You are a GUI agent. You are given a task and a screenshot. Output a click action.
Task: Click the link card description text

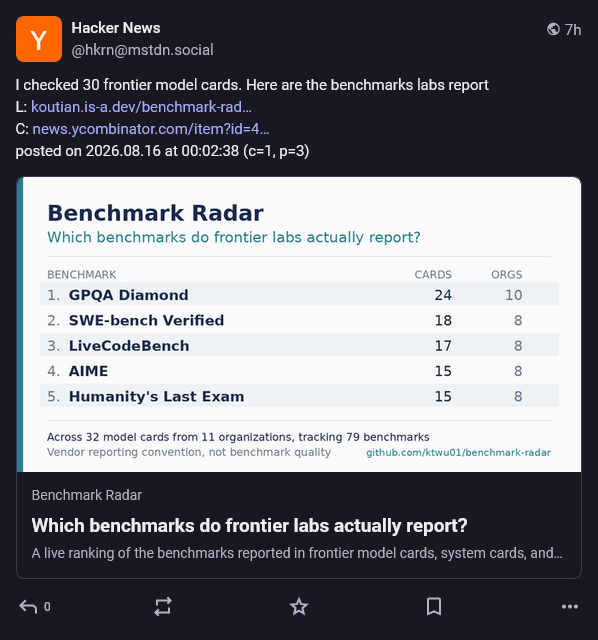(297, 553)
